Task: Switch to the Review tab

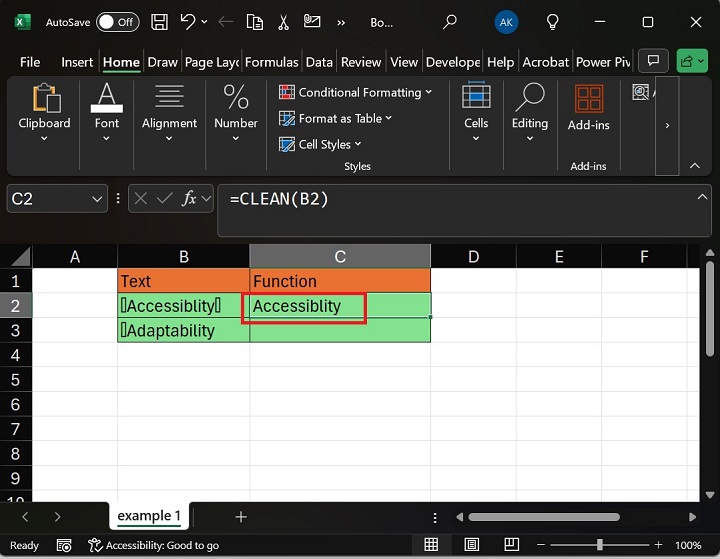Action: (x=360, y=62)
